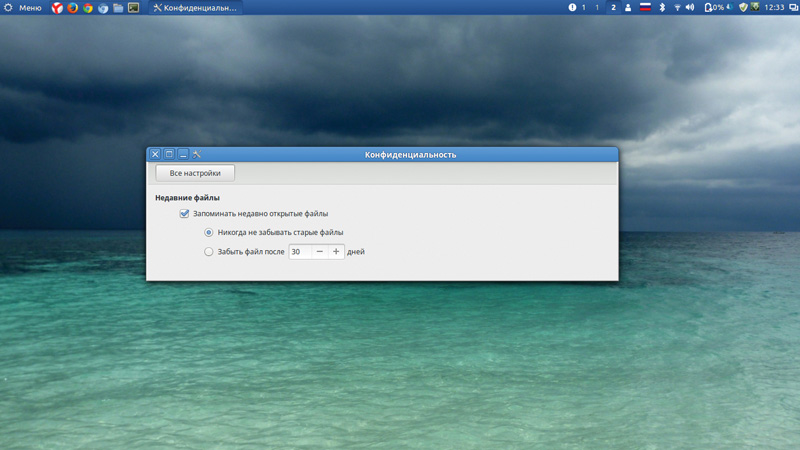This screenshot has height=450, width=800.
Task: Click the Bluetooth indicator icon
Action: 661,8
